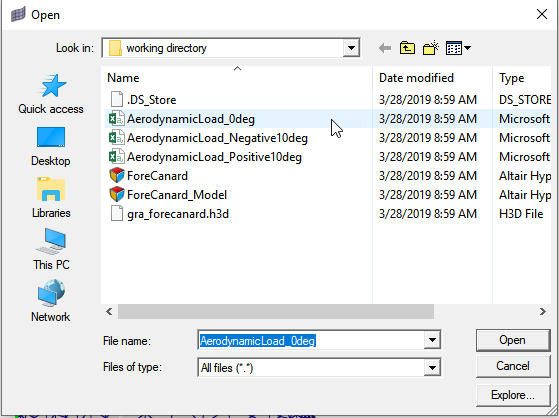
Task: Select Quick access in sidebar
Action: [x=51, y=94]
